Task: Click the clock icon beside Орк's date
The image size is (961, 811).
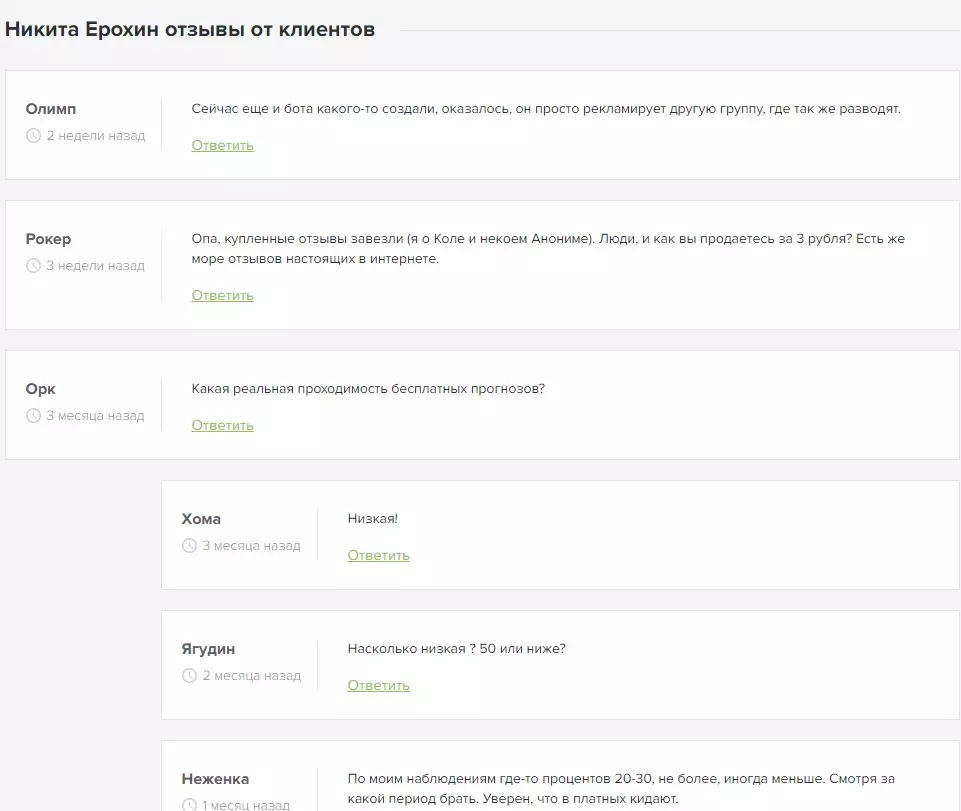Action: (33, 416)
